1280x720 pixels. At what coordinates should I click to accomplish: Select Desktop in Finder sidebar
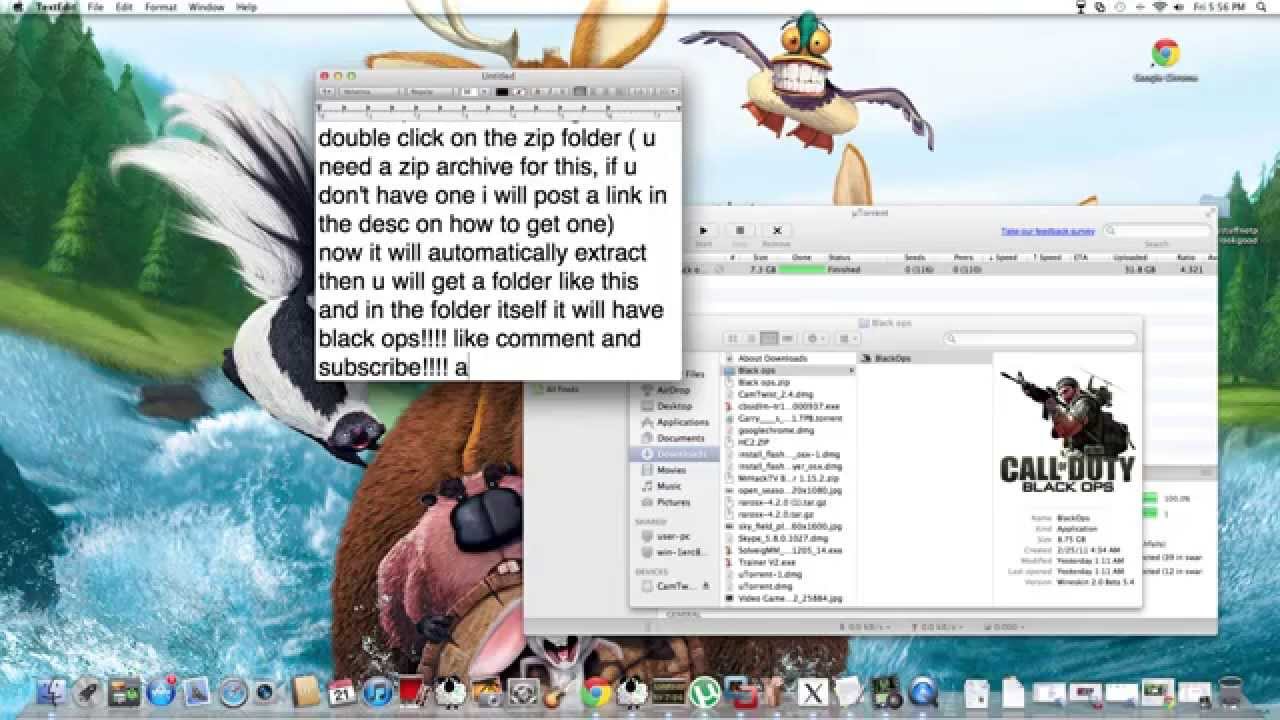[x=673, y=406]
